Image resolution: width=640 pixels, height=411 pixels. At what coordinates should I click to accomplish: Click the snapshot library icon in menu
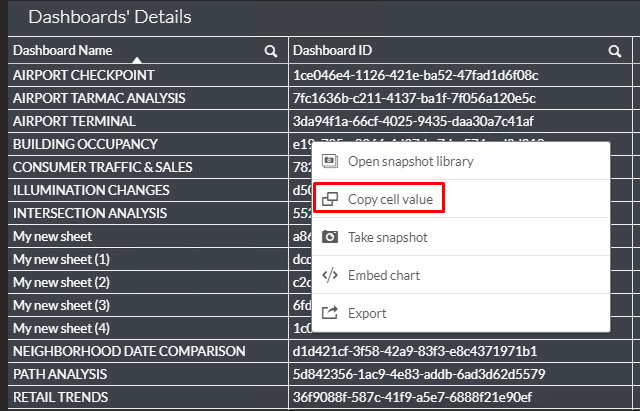pyautogui.click(x=330, y=161)
